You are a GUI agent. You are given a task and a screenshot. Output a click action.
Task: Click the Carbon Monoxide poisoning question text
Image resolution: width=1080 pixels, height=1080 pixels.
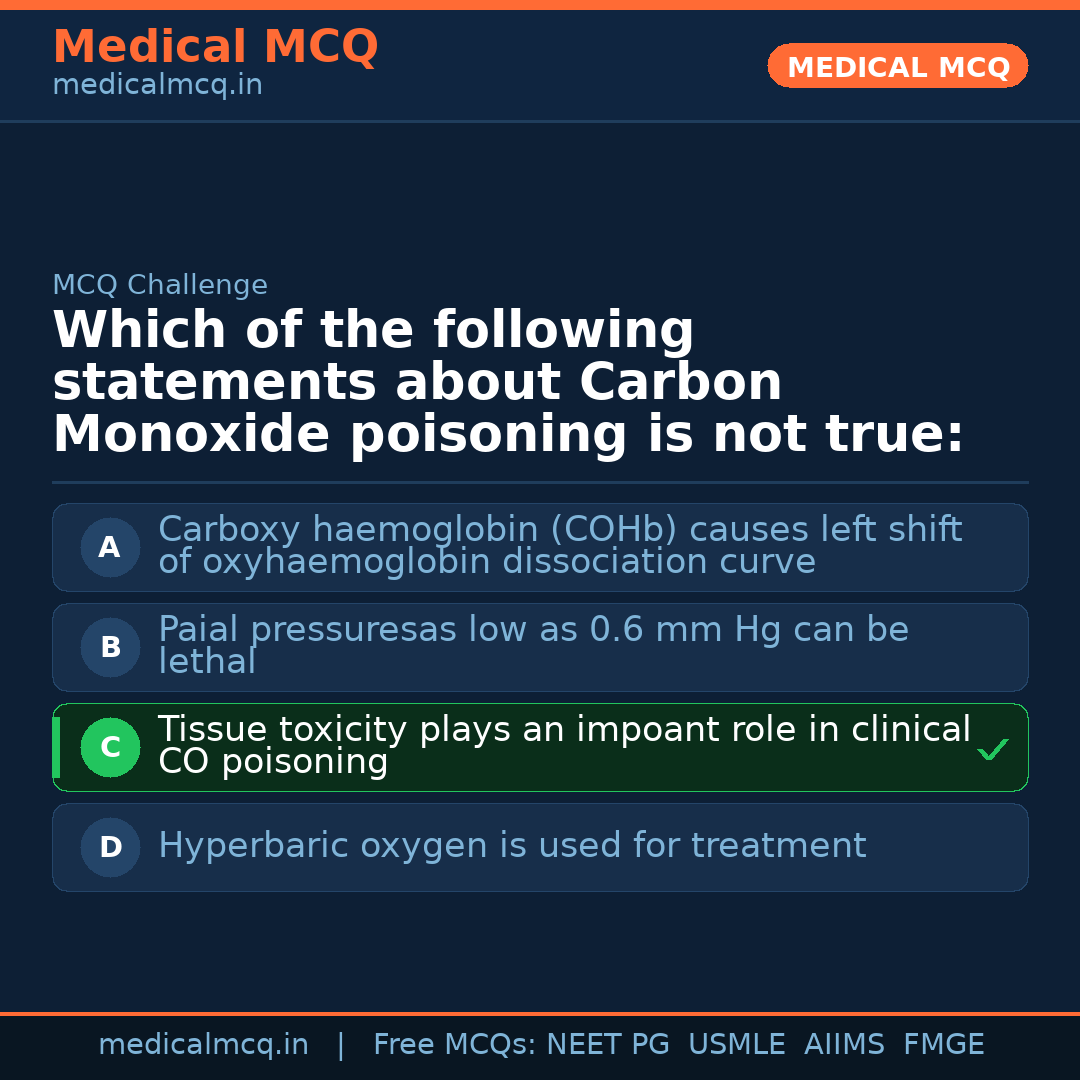click(x=508, y=383)
